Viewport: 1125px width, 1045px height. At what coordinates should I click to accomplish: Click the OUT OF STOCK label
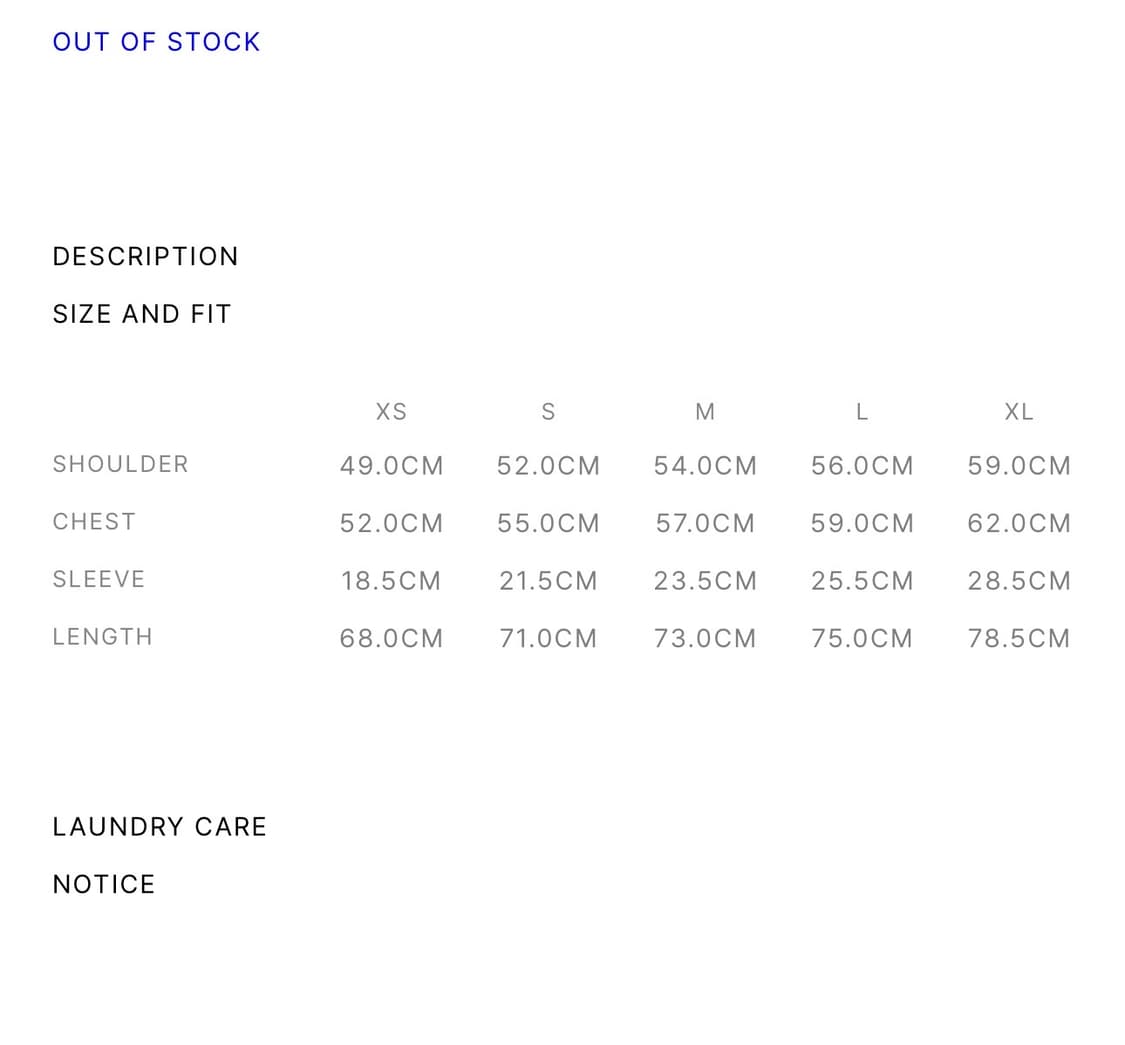tap(156, 42)
